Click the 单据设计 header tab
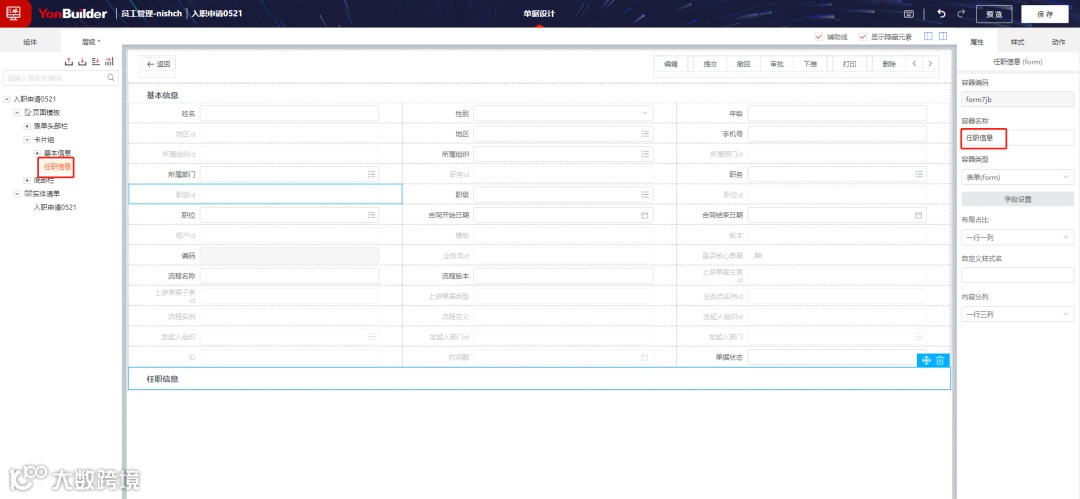 (x=539, y=14)
